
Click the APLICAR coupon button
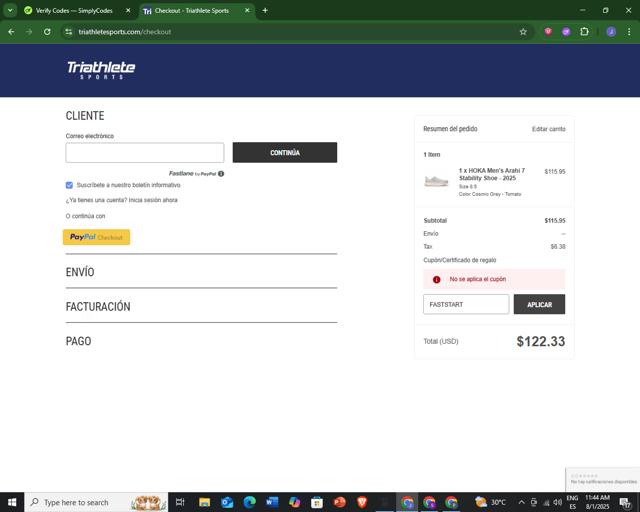point(540,305)
